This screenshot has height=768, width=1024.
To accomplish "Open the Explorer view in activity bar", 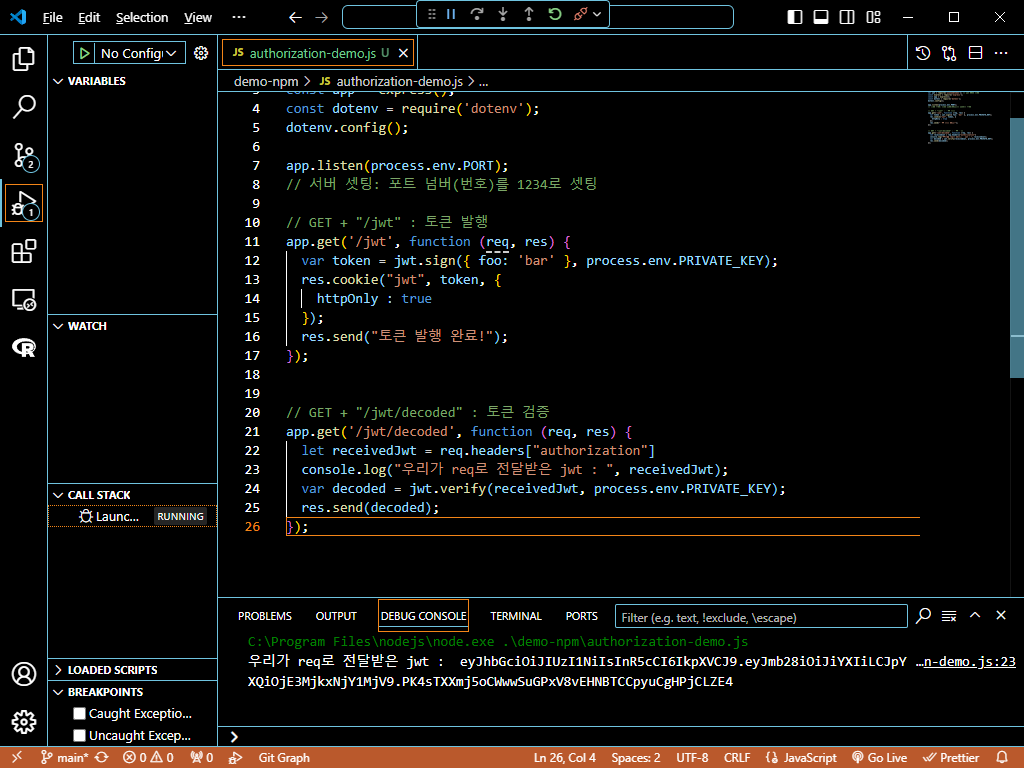I will tap(24, 59).
